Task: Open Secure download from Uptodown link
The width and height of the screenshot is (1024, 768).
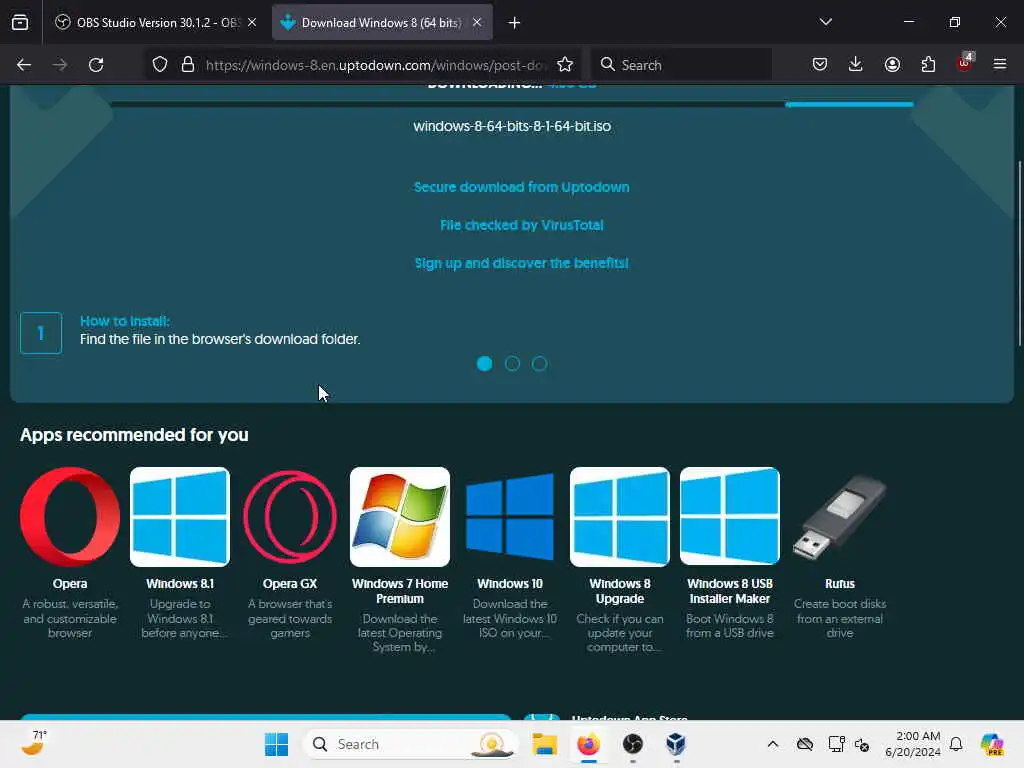Action: click(521, 187)
